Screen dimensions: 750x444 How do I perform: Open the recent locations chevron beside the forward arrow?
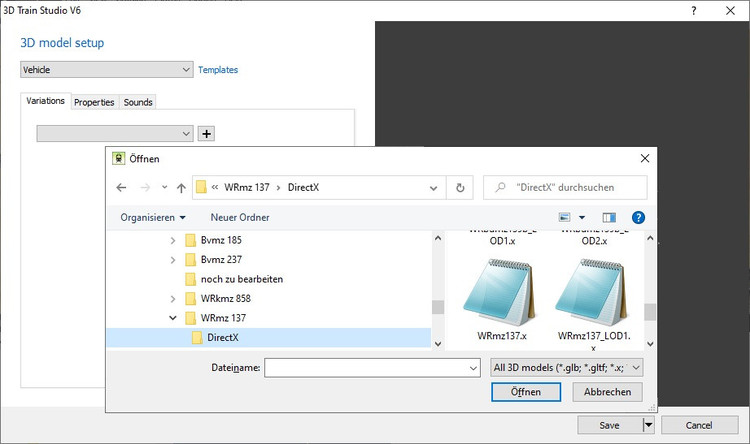(x=165, y=187)
